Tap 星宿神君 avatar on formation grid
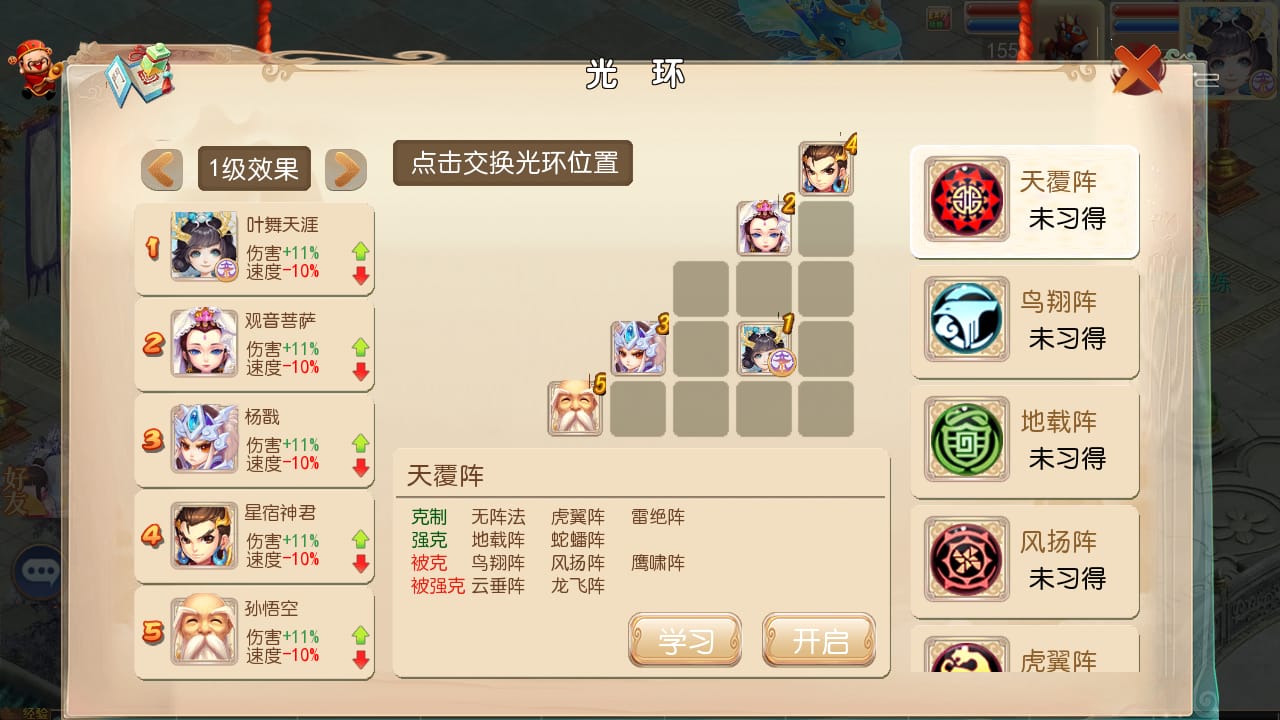The width and height of the screenshot is (1280, 720). tap(825, 168)
